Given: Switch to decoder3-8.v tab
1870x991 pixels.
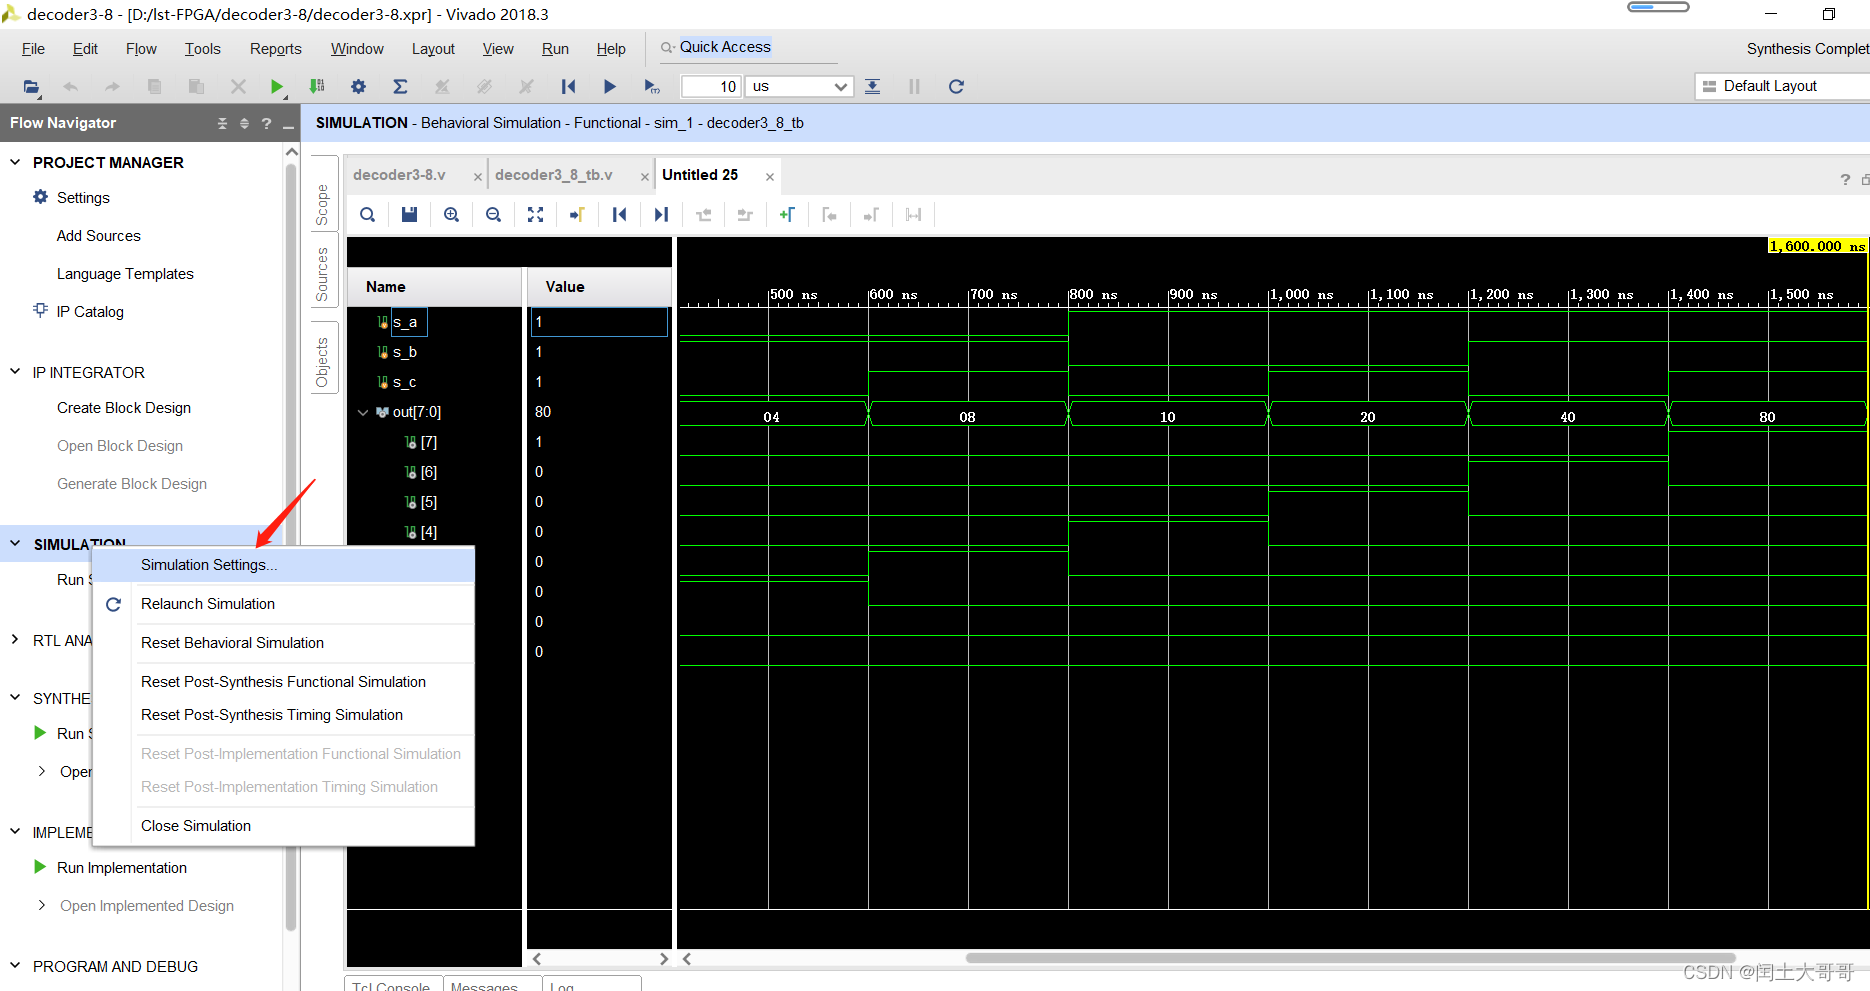Looking at the screenshot, I should click(400, 175).
